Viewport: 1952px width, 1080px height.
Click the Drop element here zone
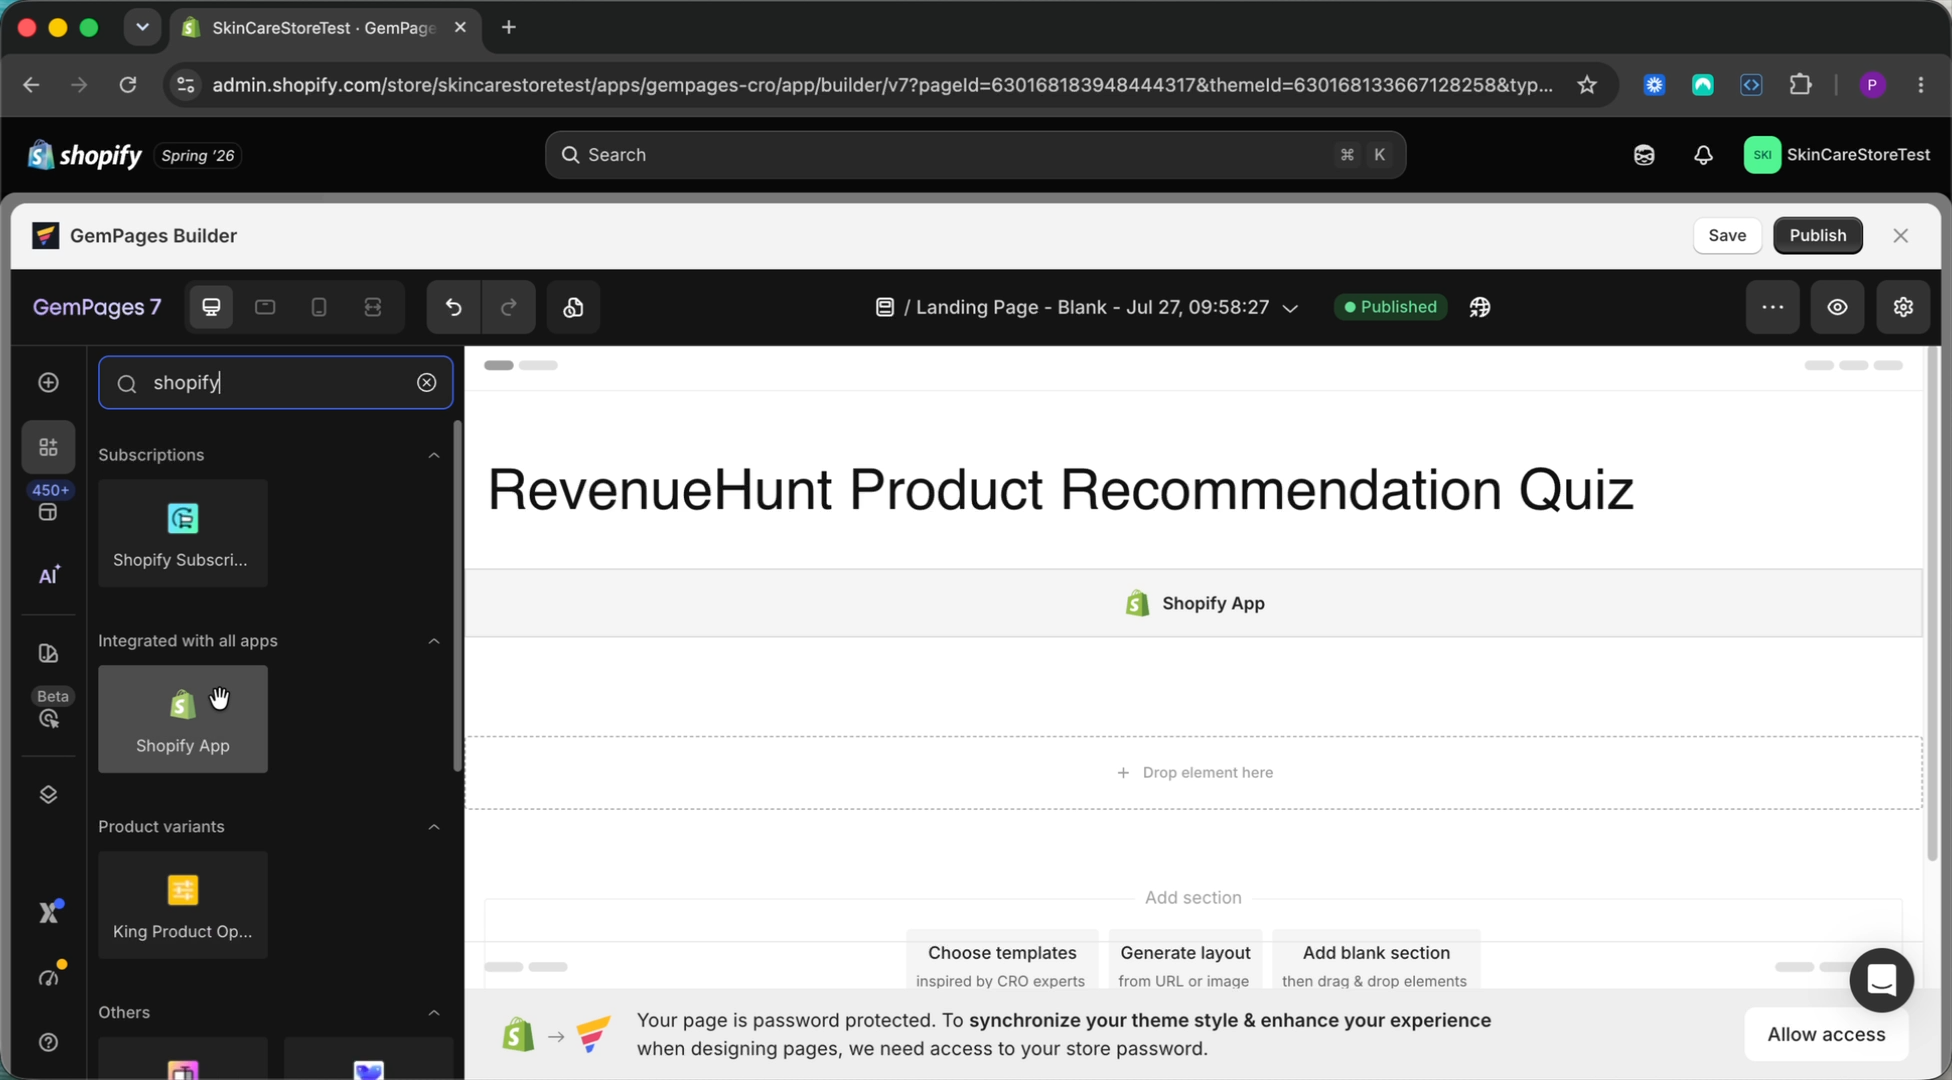1193,773
